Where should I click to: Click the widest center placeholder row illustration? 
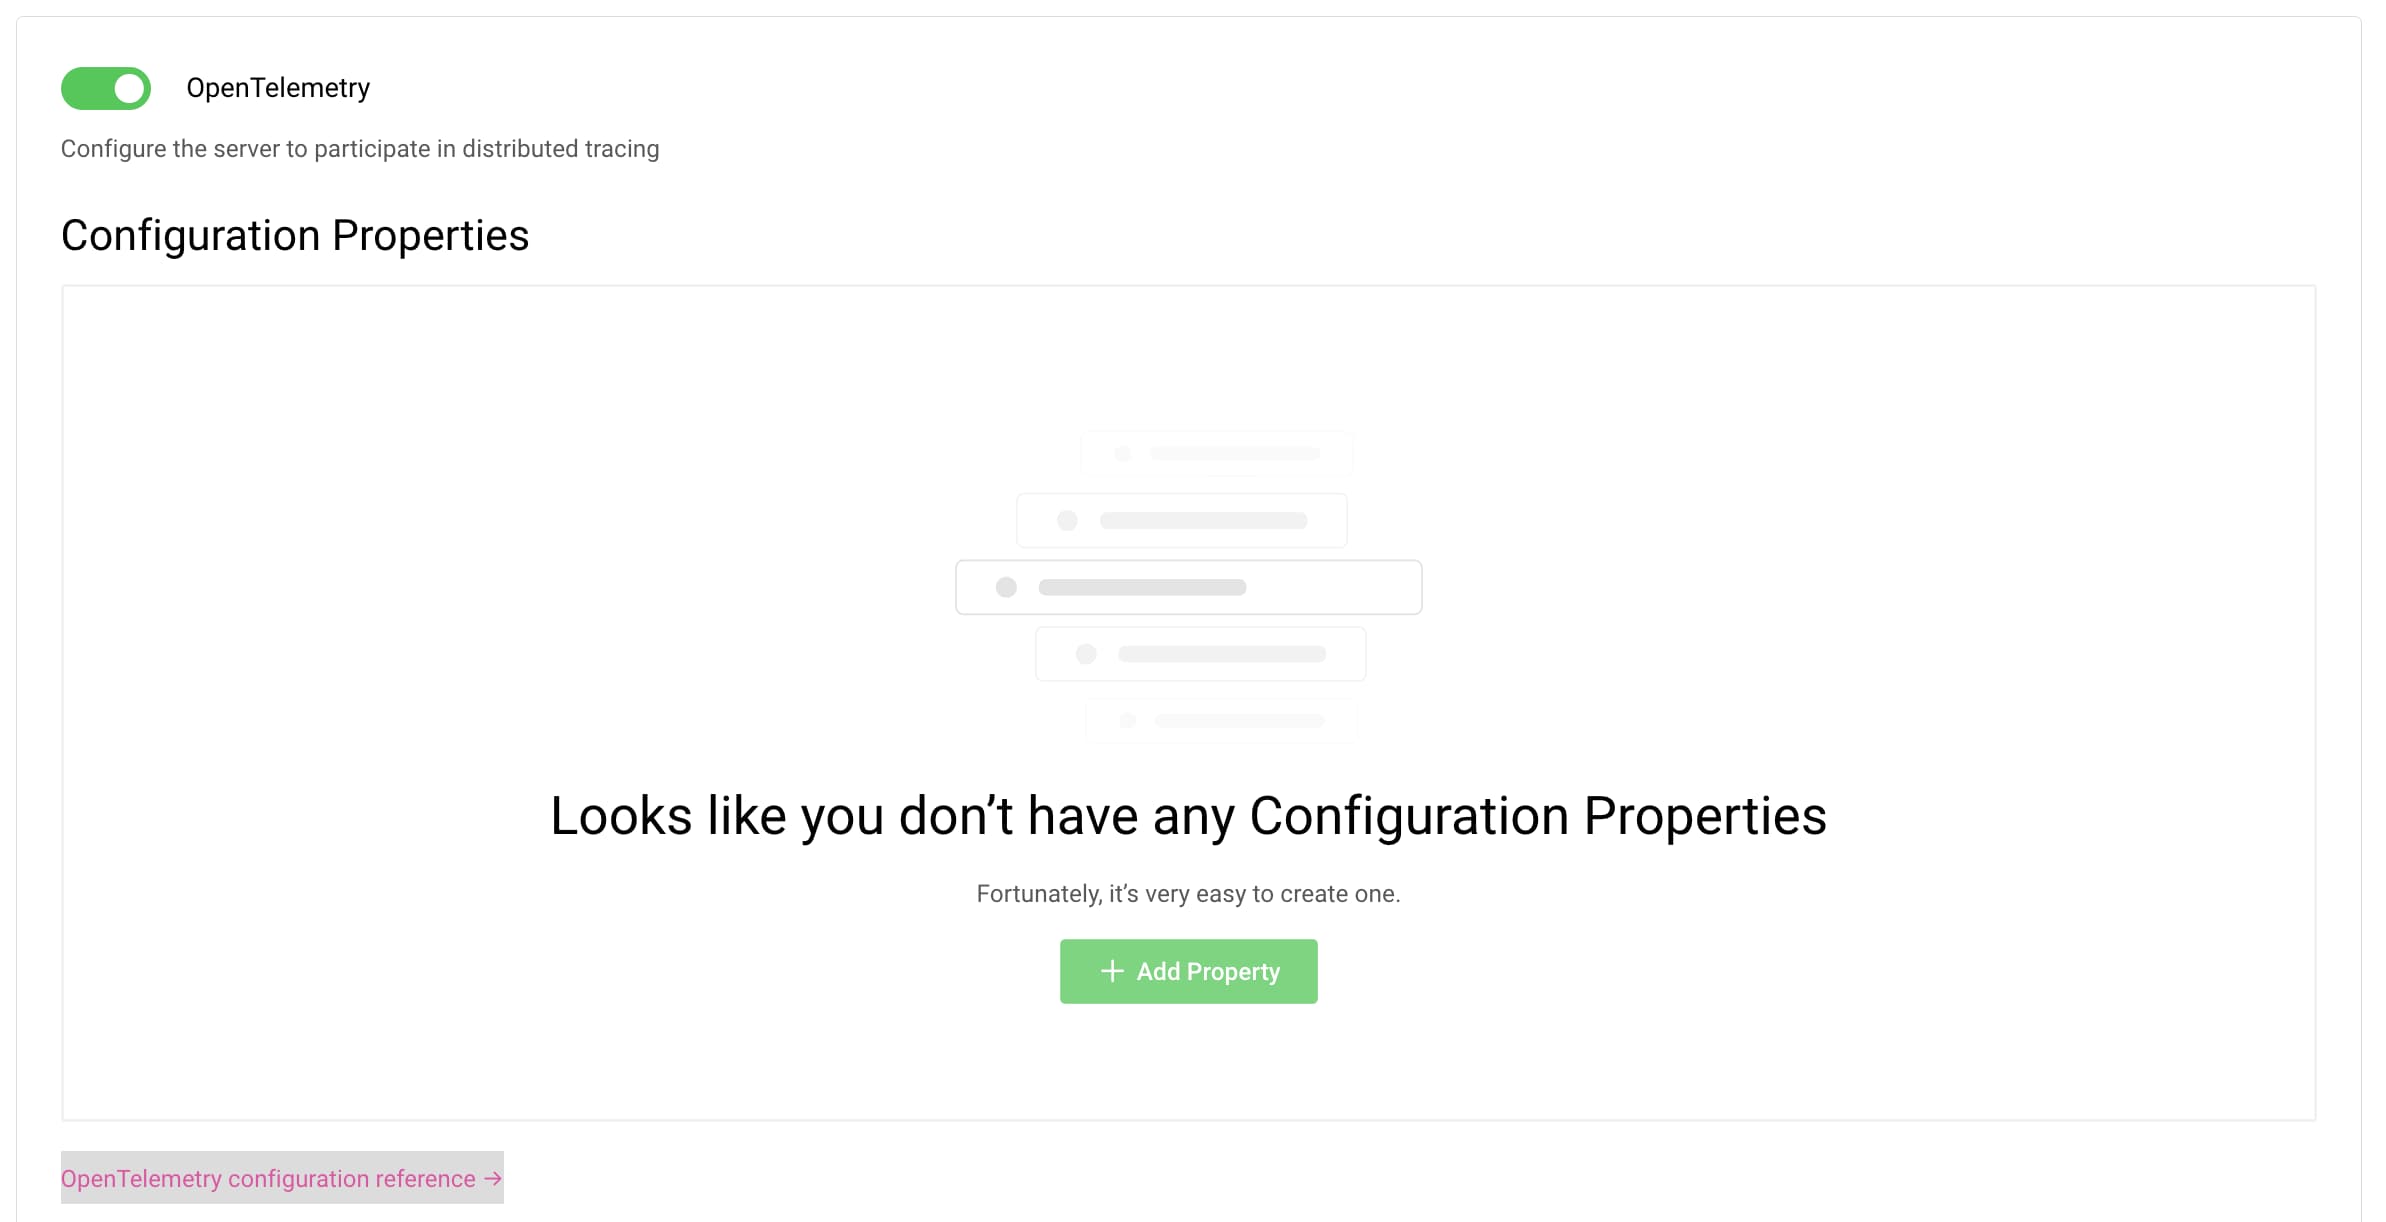click(1188, 587)
